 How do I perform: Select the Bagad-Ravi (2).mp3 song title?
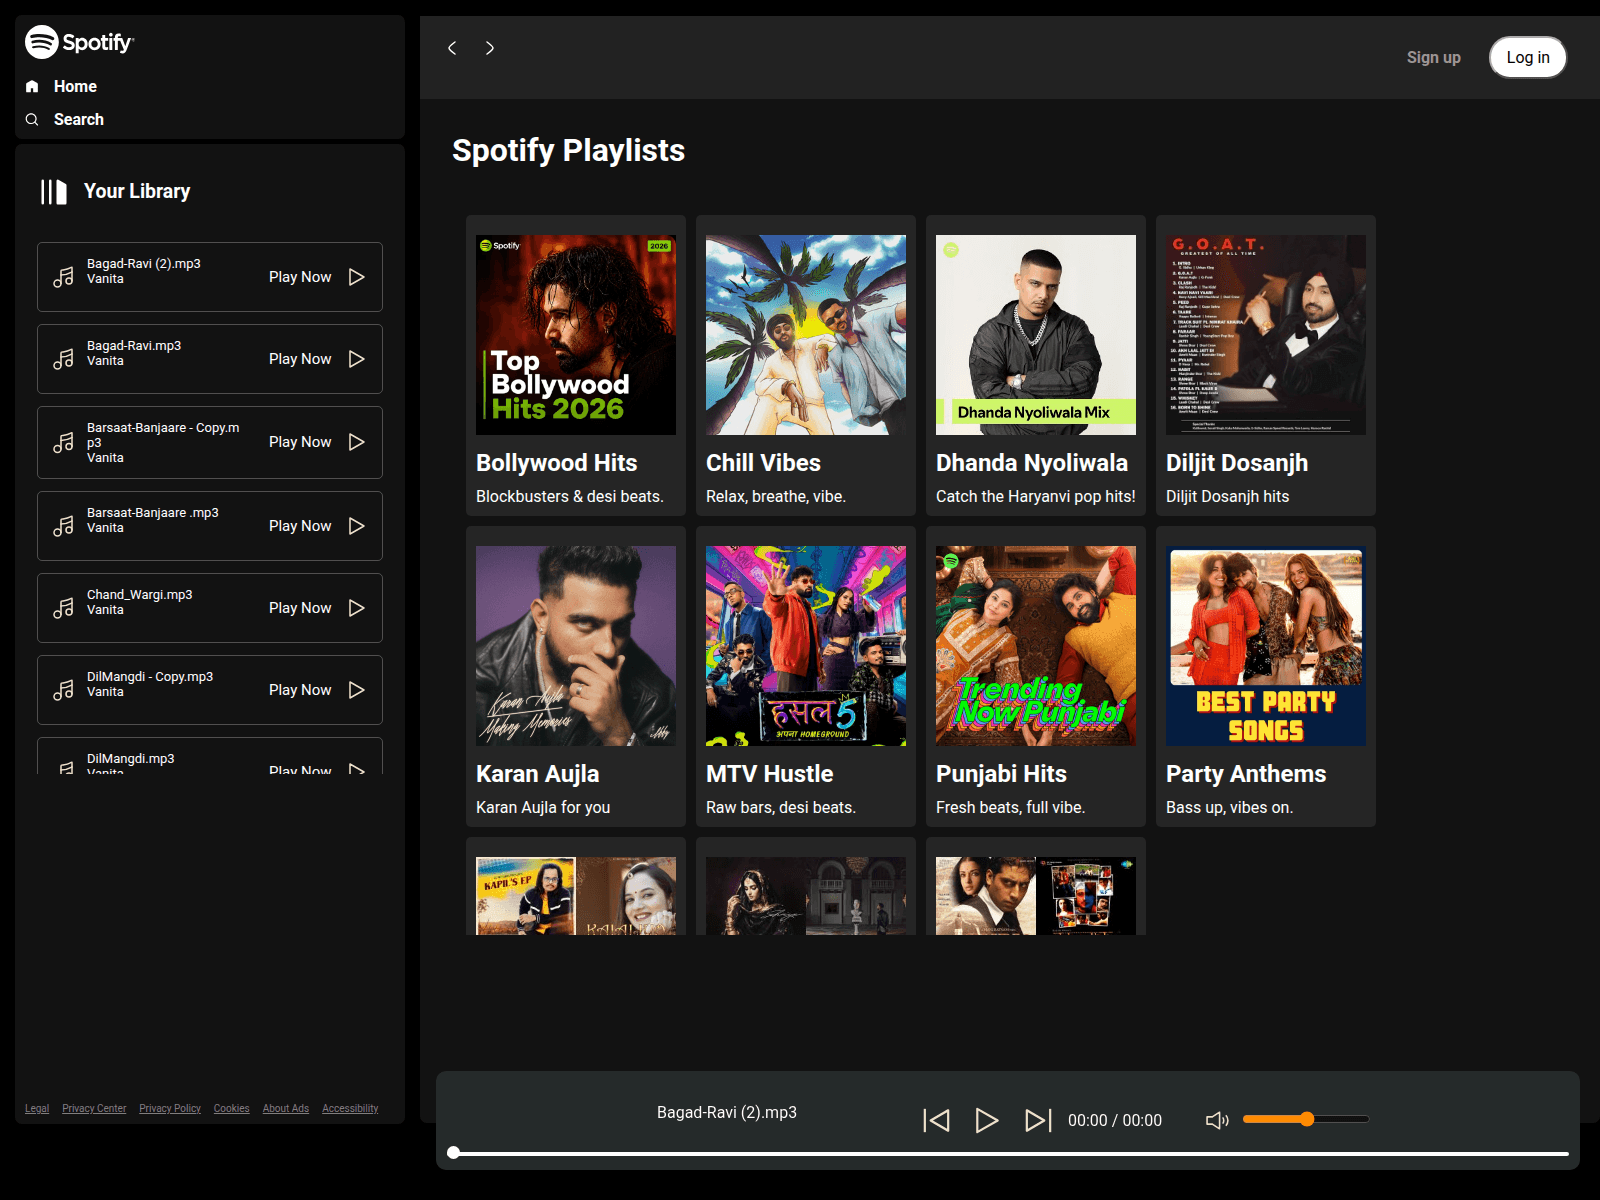(x=144, y=264)
